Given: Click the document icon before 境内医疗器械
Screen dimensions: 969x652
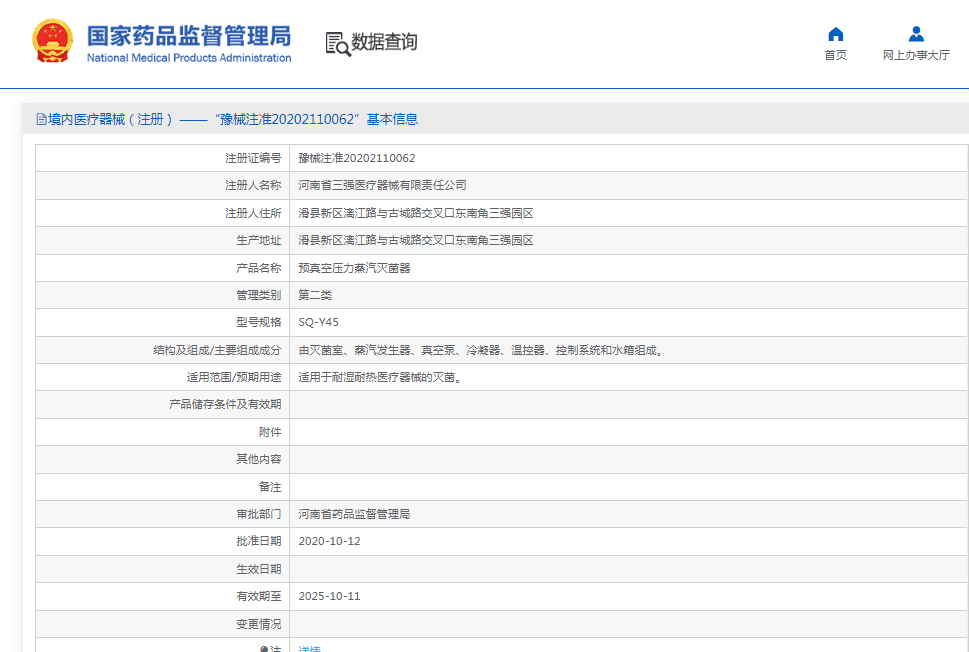Looking at the screenshot, I should point(41,120).
